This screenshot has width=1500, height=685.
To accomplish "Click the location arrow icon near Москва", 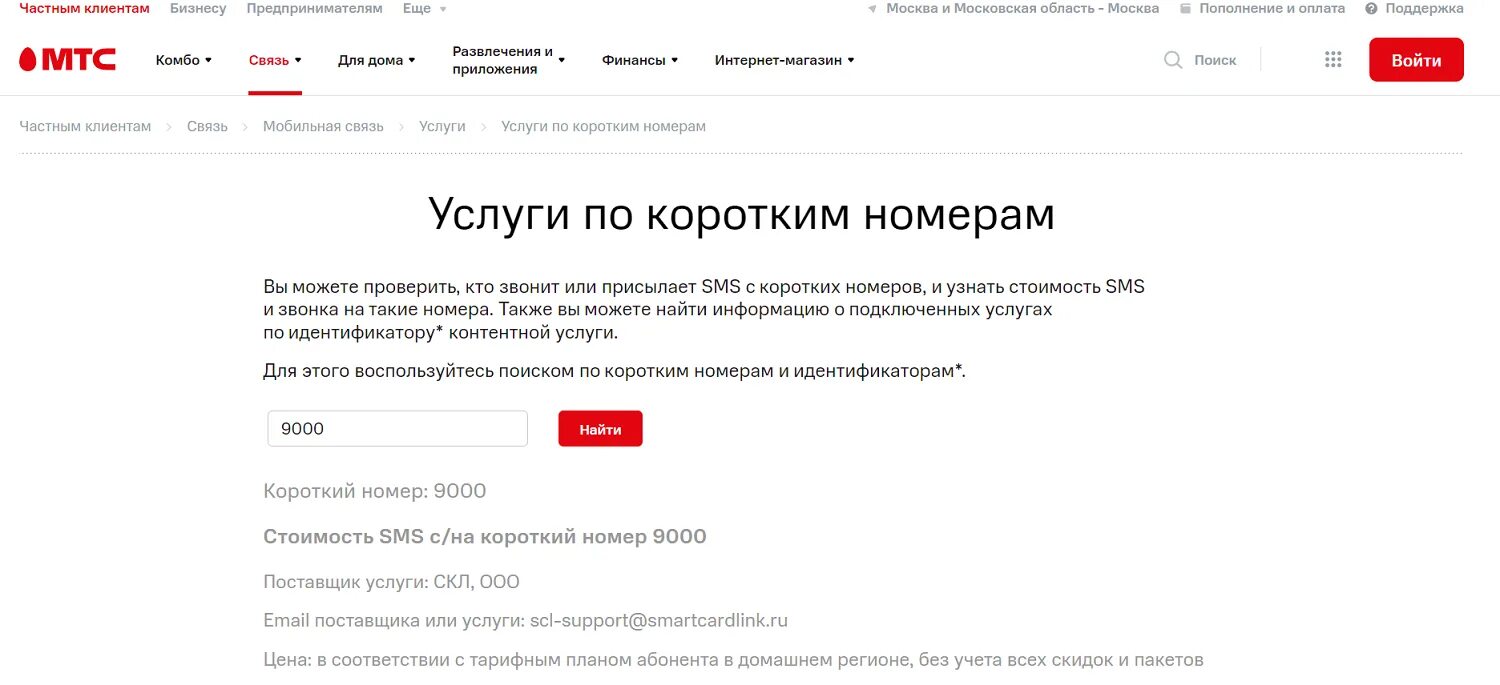I will tap(872, 9).
